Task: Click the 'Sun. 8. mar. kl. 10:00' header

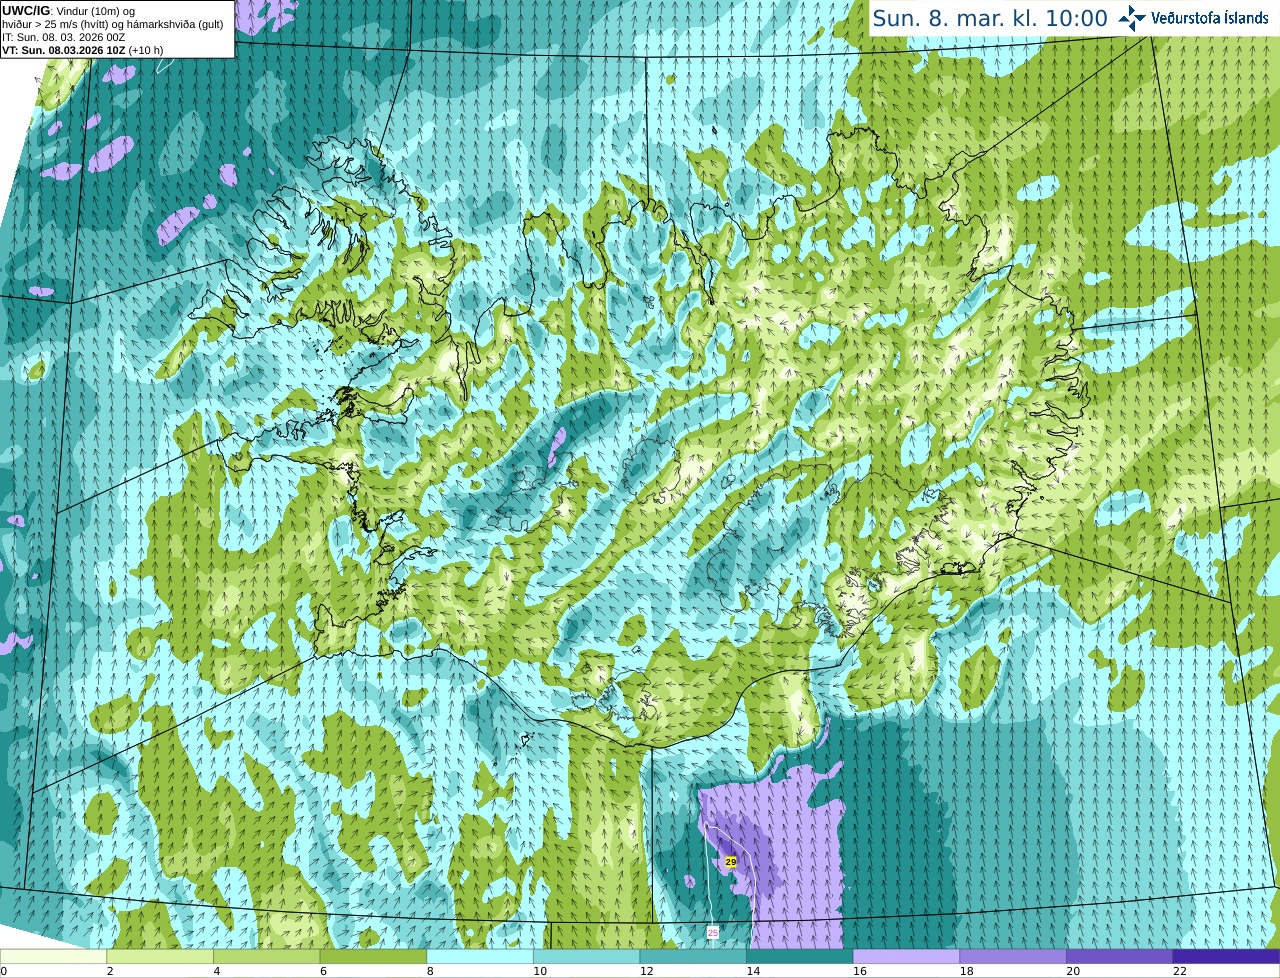Action: point(990,18)
